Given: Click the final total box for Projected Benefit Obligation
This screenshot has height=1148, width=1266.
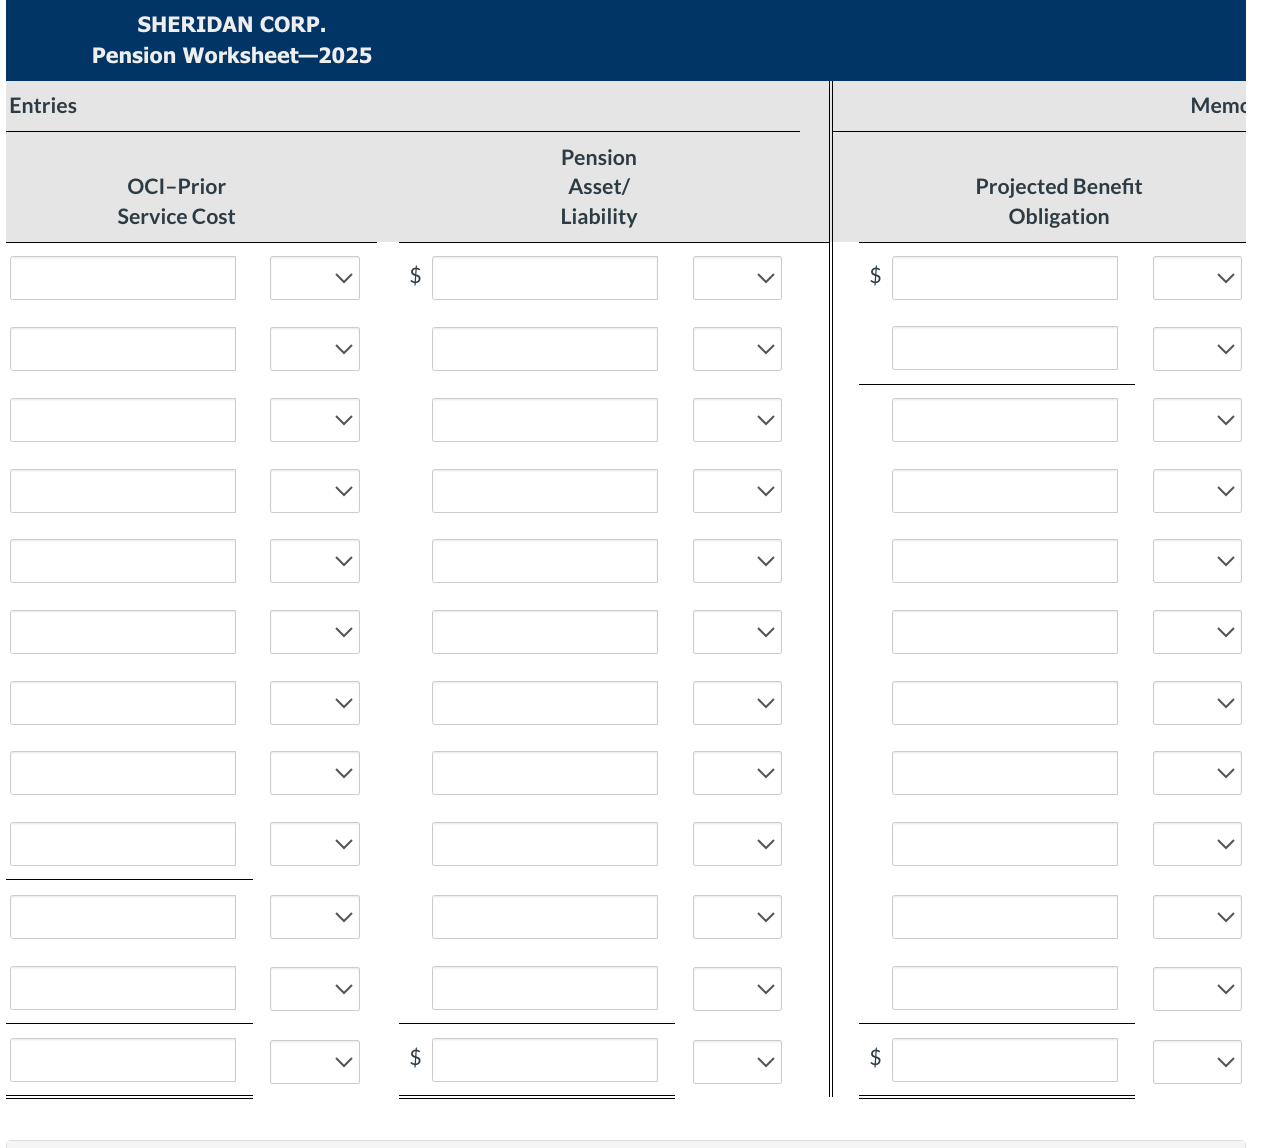Looking at the screenshot, I should 1004,1059.
